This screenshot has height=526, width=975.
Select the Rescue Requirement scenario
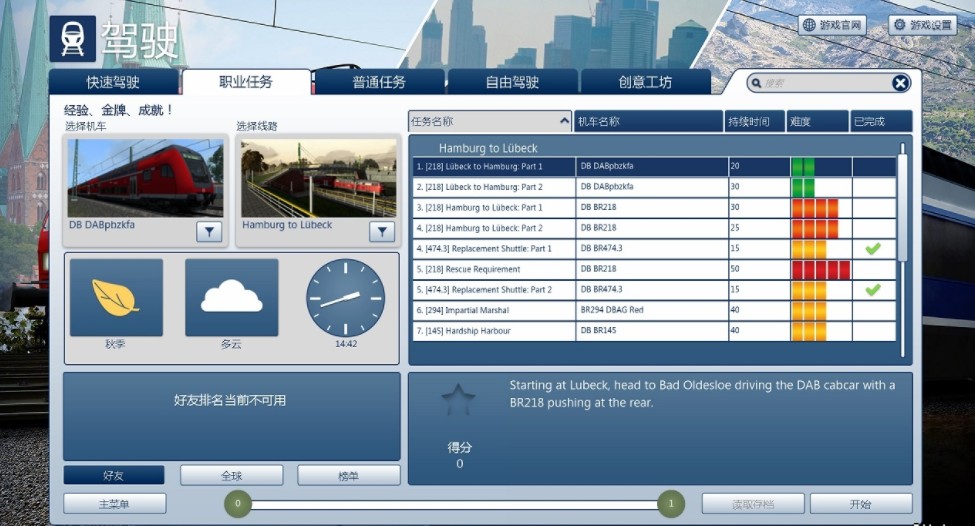(654, 269)
